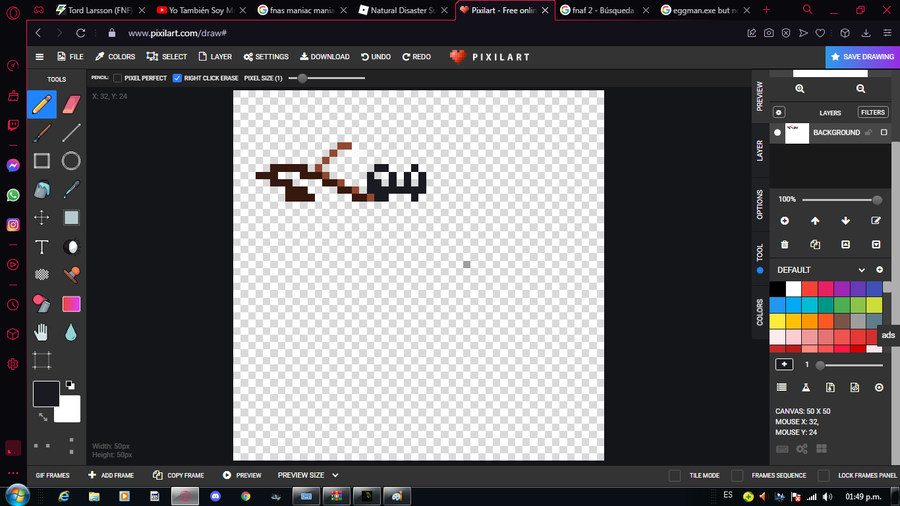Viewport: 900px width, 506px height.
Task: Enable the Lock Frames Panel checkbox
Action: (824, 475)
